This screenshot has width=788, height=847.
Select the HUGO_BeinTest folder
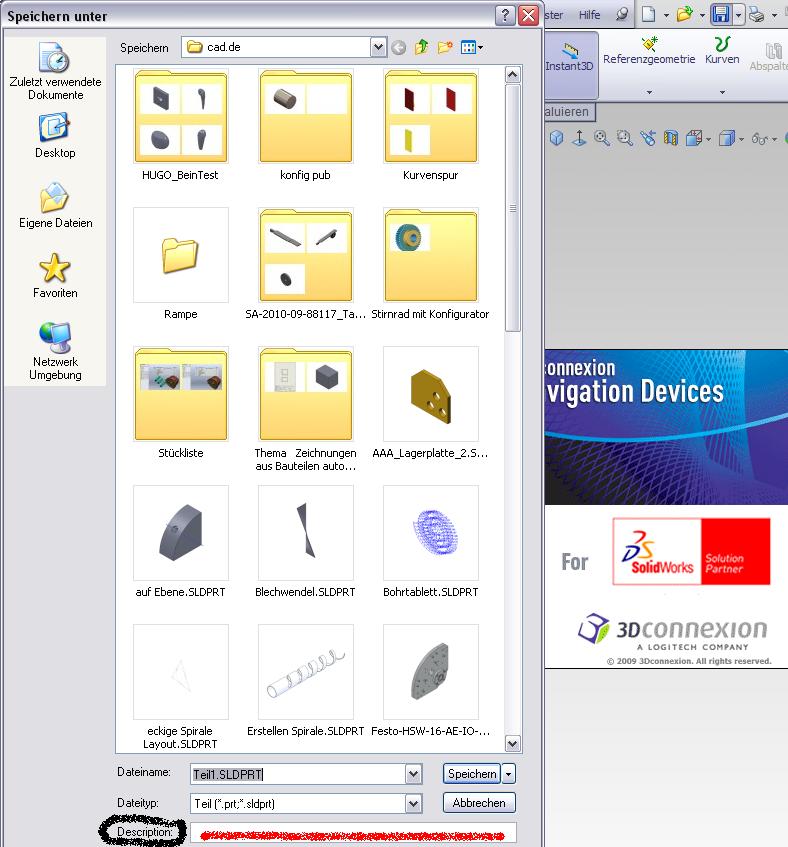(x=180, y=125)
